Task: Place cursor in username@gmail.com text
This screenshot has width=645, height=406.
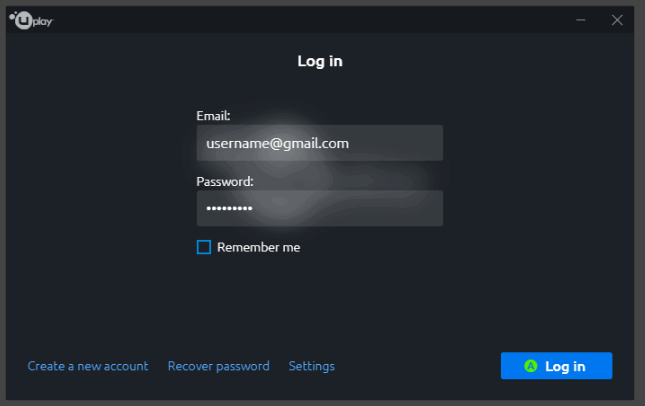Action: click(277, 143)
